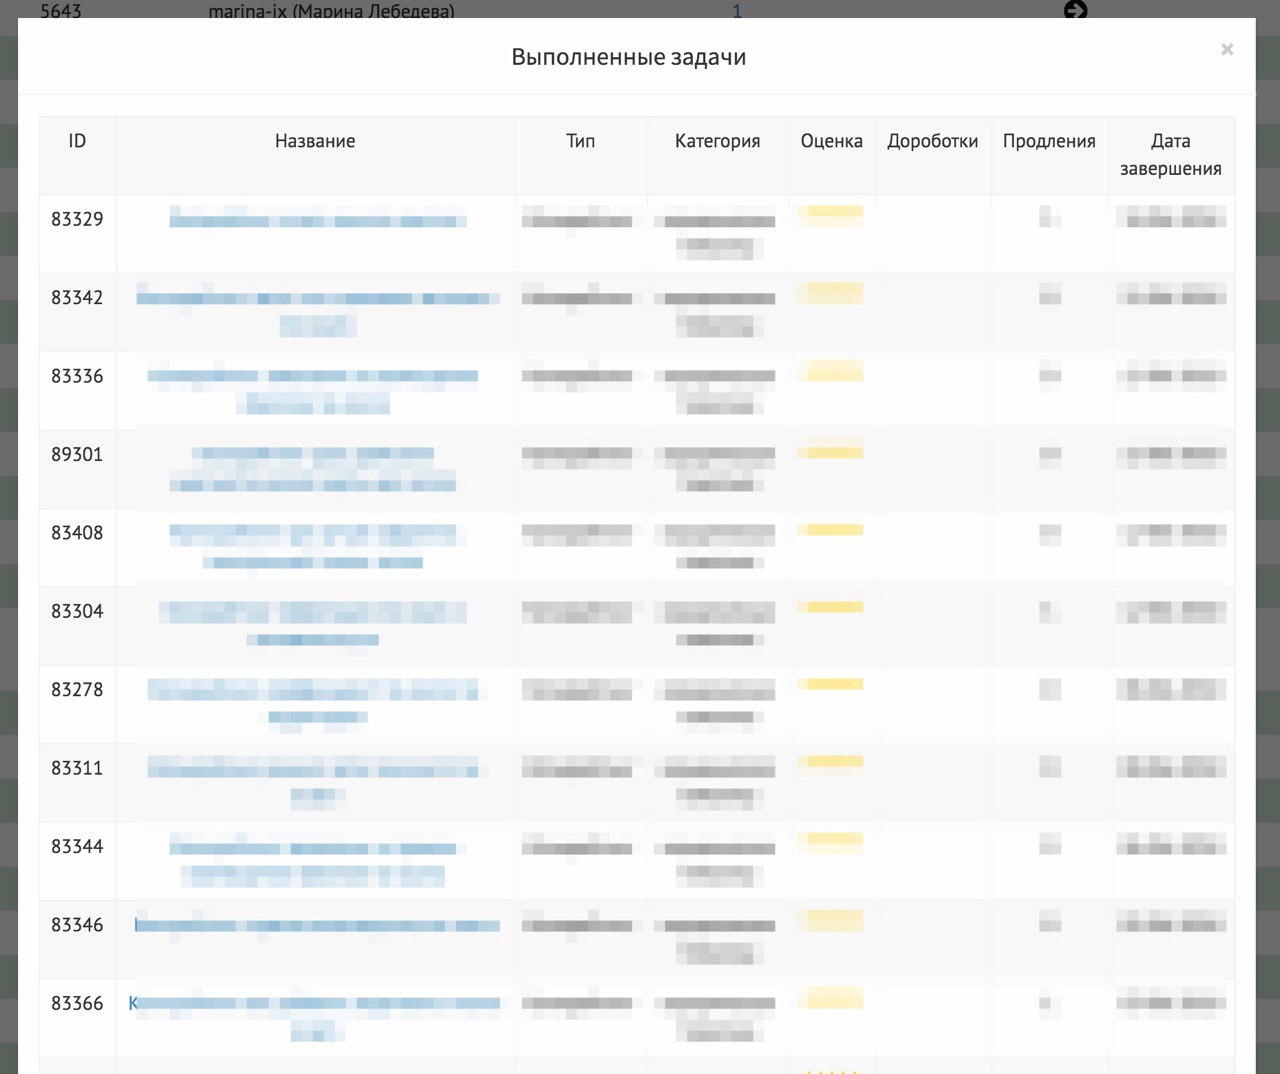Open the task name link in row 83366
Screen dimensions: 1280x1074
coord(315,1017)
